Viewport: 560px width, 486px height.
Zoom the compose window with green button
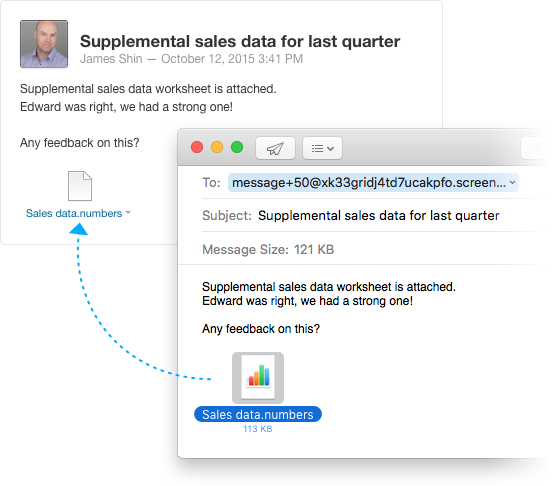coord(237,147)
